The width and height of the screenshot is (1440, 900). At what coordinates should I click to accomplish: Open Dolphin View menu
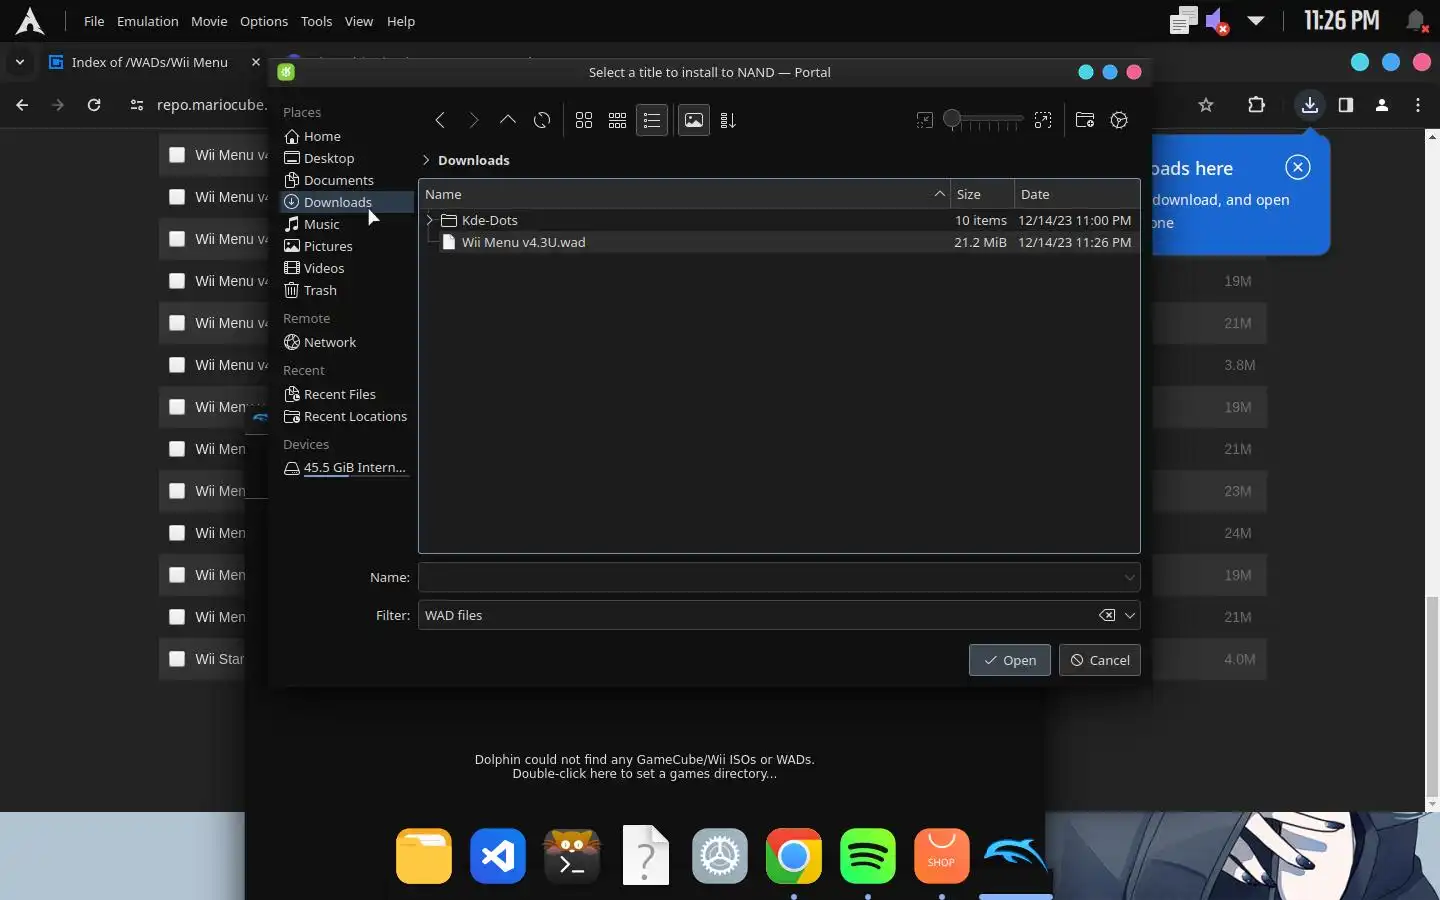point(359,21)
